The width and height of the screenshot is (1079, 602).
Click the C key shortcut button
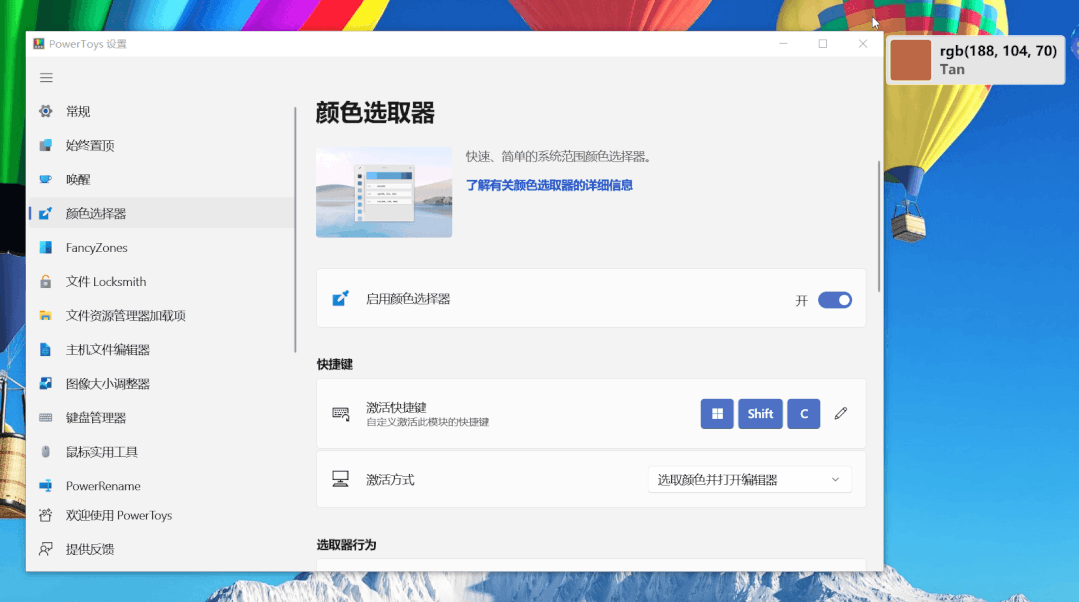pyautogui.click(x=804, y=413)
